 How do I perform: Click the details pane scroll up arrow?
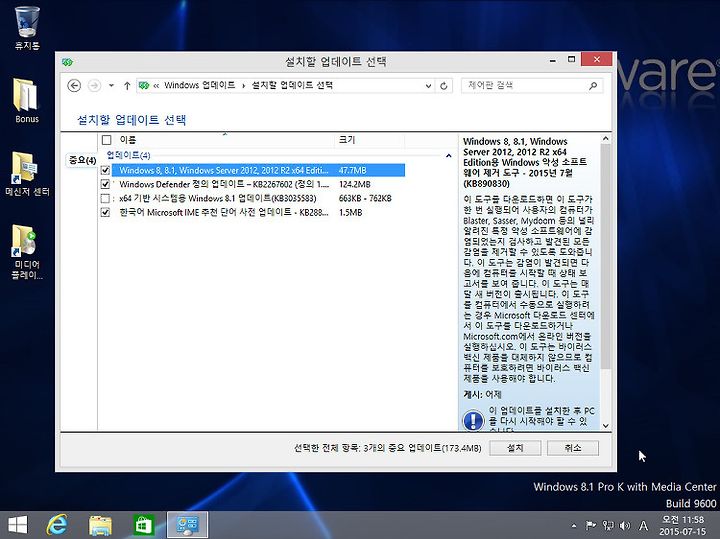tap(605, 139)
